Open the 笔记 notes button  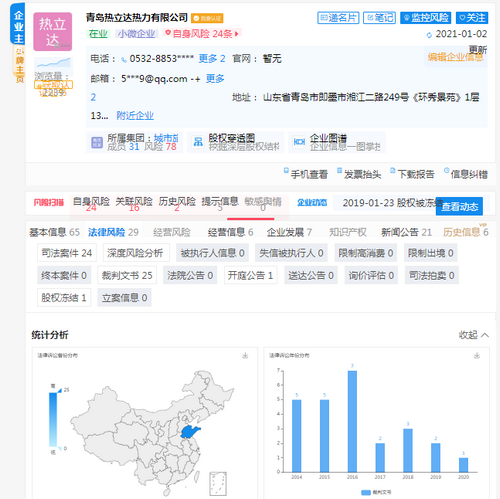point(379,18)
